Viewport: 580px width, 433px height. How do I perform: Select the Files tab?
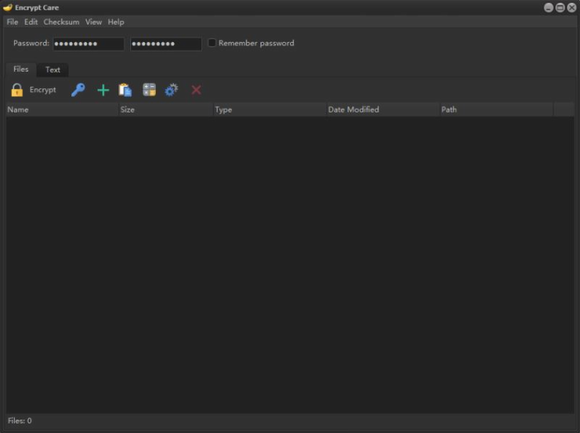[x=21, y=69]
